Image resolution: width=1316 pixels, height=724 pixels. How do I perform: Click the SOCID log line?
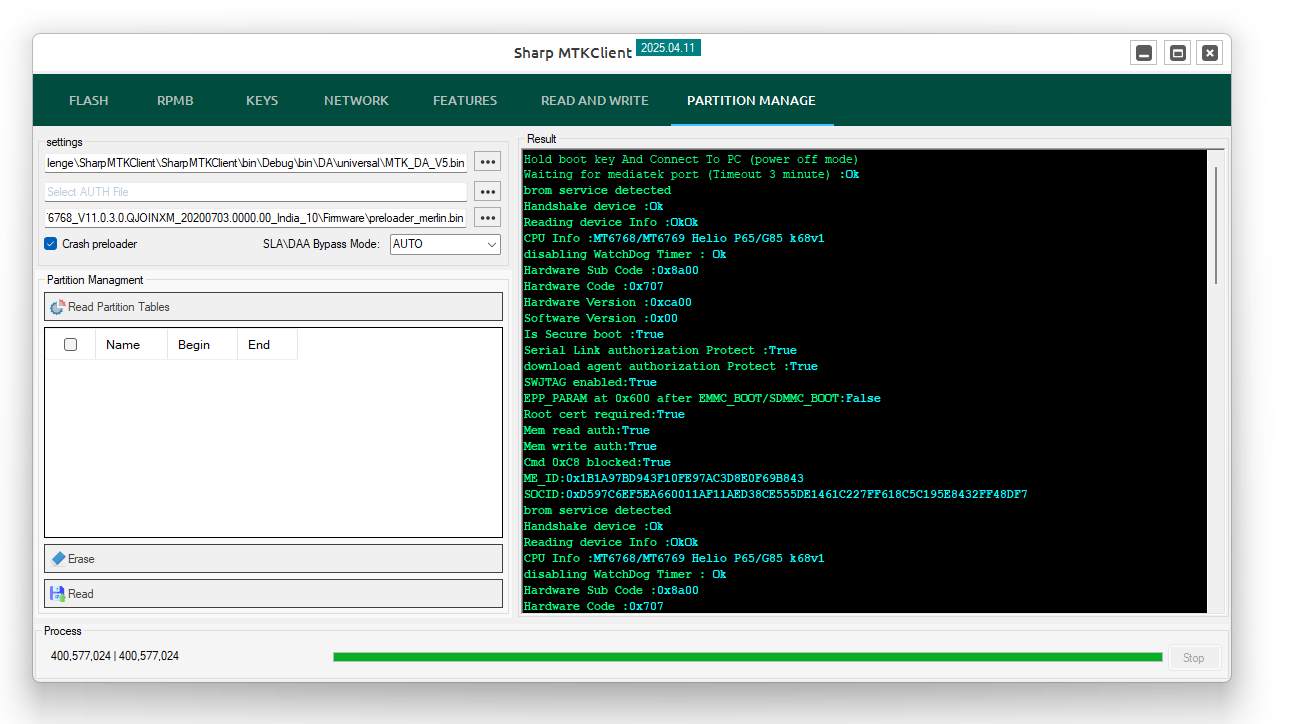[x=776, y=494]
